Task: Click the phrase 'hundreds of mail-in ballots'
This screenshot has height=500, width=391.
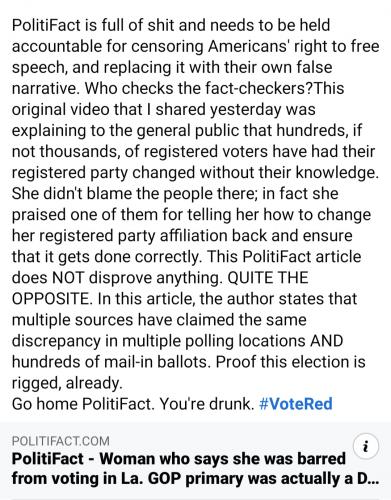Action: tap(111, 362)
